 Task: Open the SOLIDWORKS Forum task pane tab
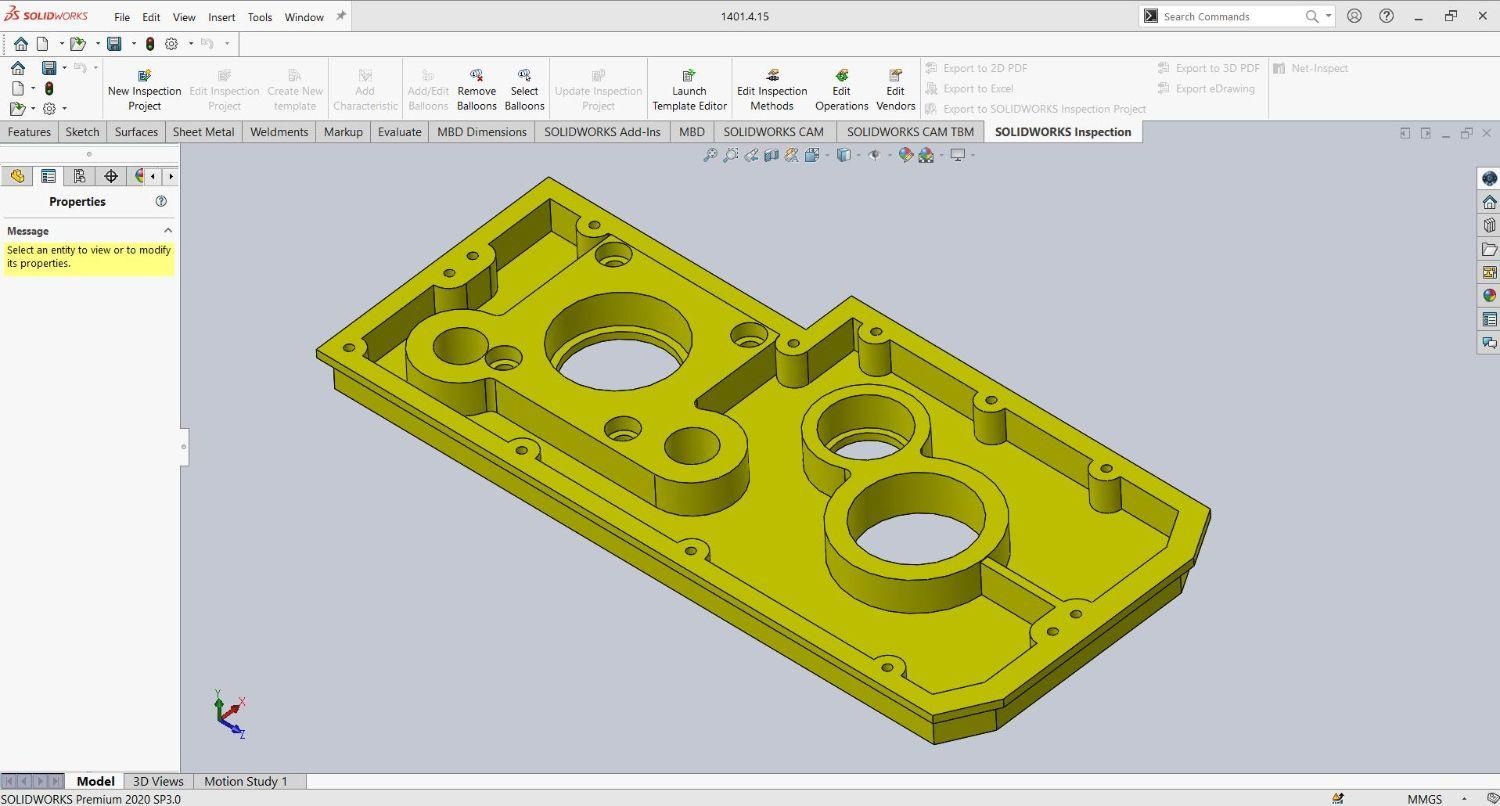pos(1489,342)
